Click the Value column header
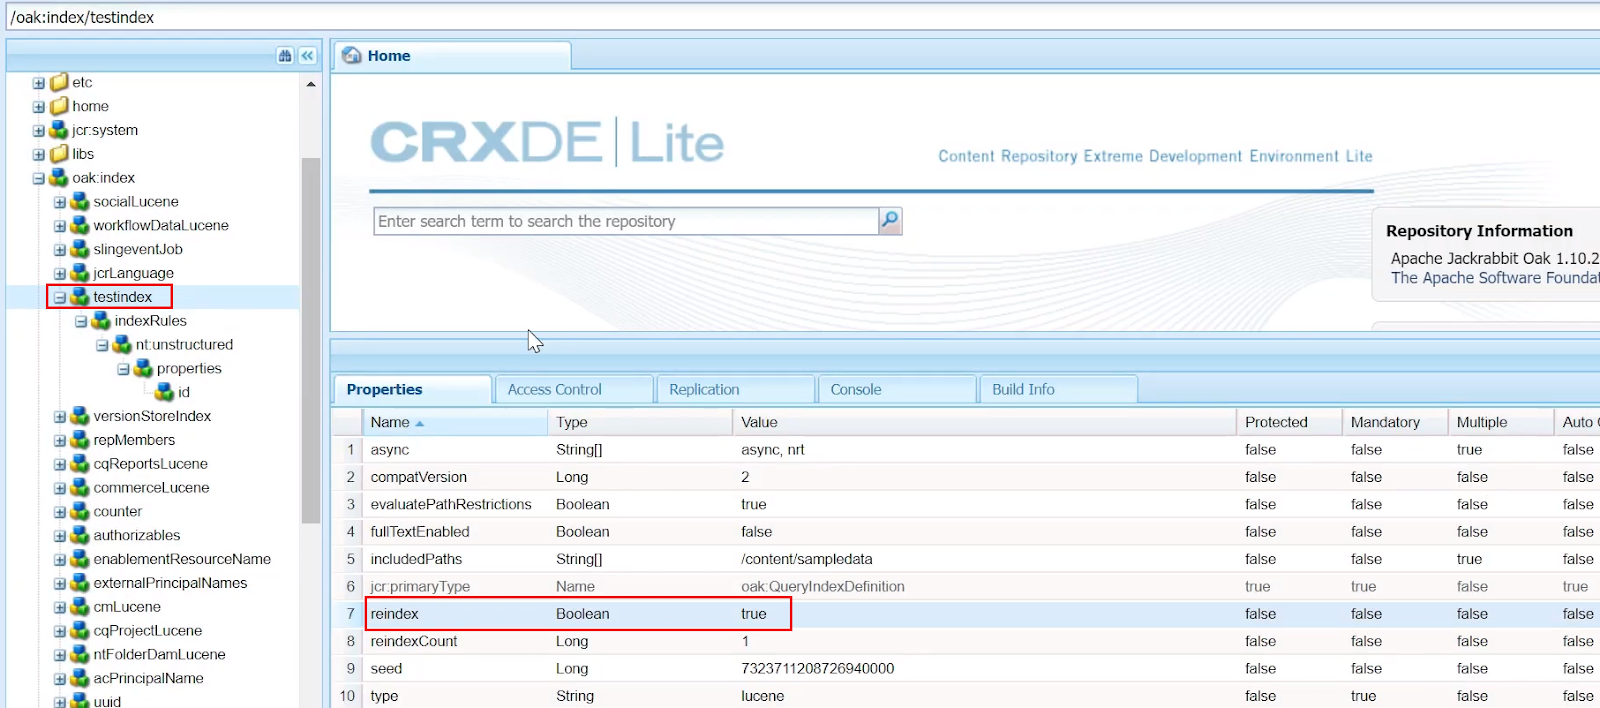This screenshot has width=1600, height=708. 985,422
